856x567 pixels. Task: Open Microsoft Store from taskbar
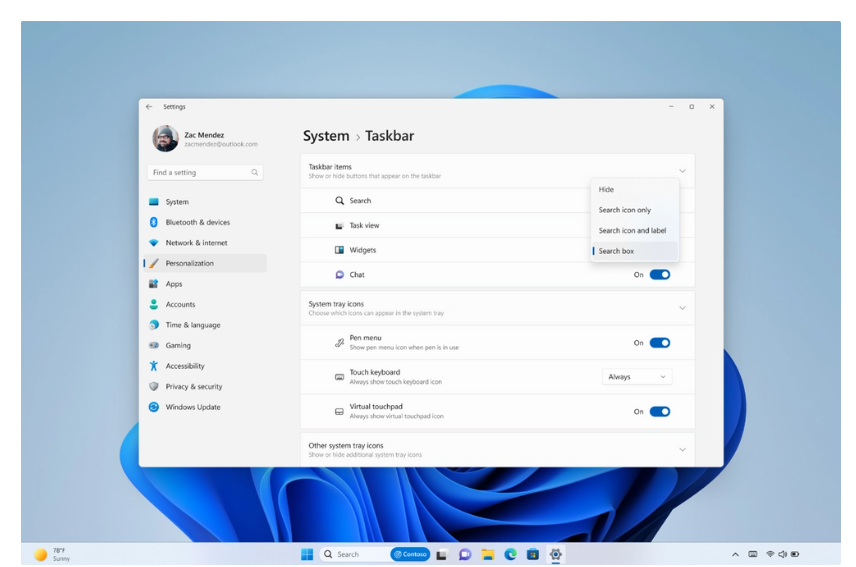pyautogui.click(x=533, y=554)
